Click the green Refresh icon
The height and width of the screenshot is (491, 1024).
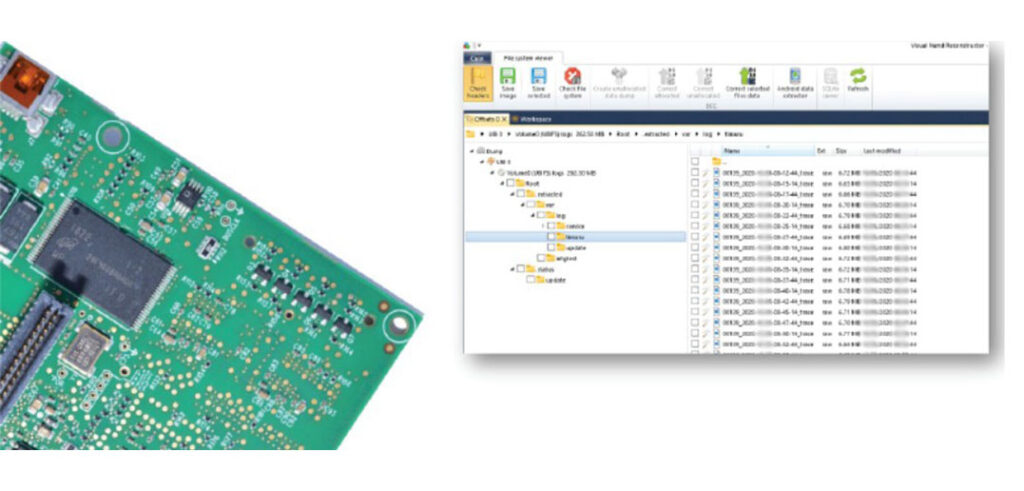[x=857, y=80]
